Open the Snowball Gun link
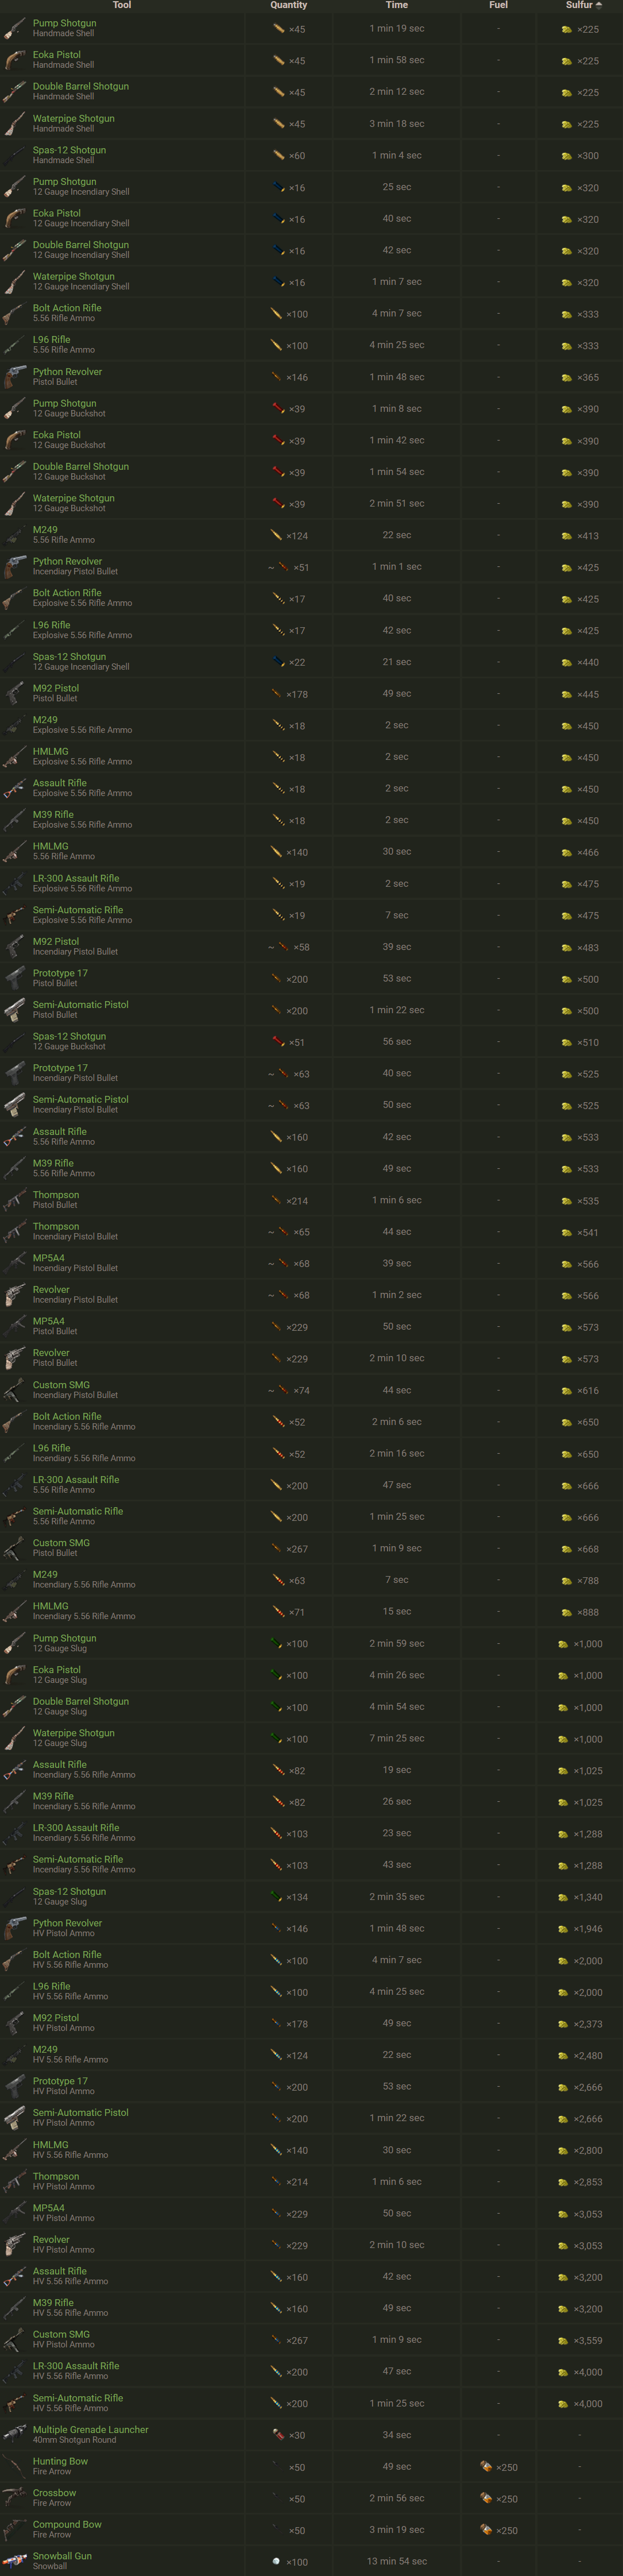623x2576 pixels. coord(62,2556)
